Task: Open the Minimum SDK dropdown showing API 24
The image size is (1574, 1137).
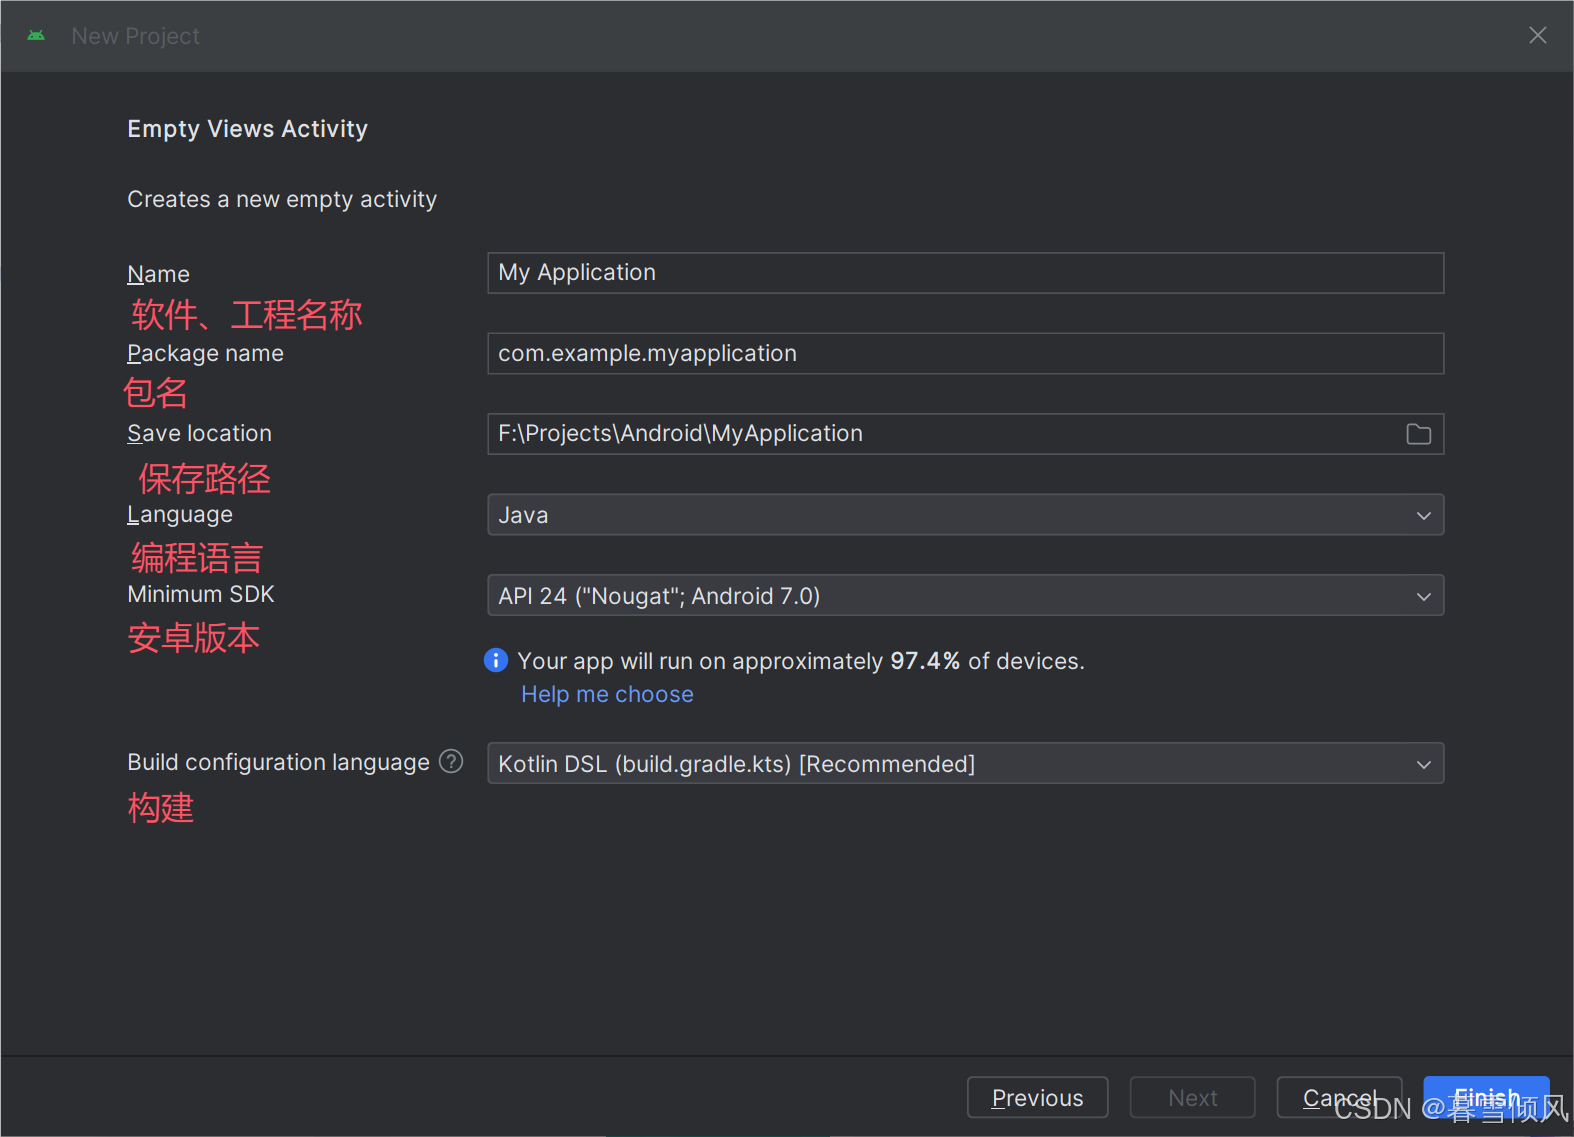Action: point(965,596)
